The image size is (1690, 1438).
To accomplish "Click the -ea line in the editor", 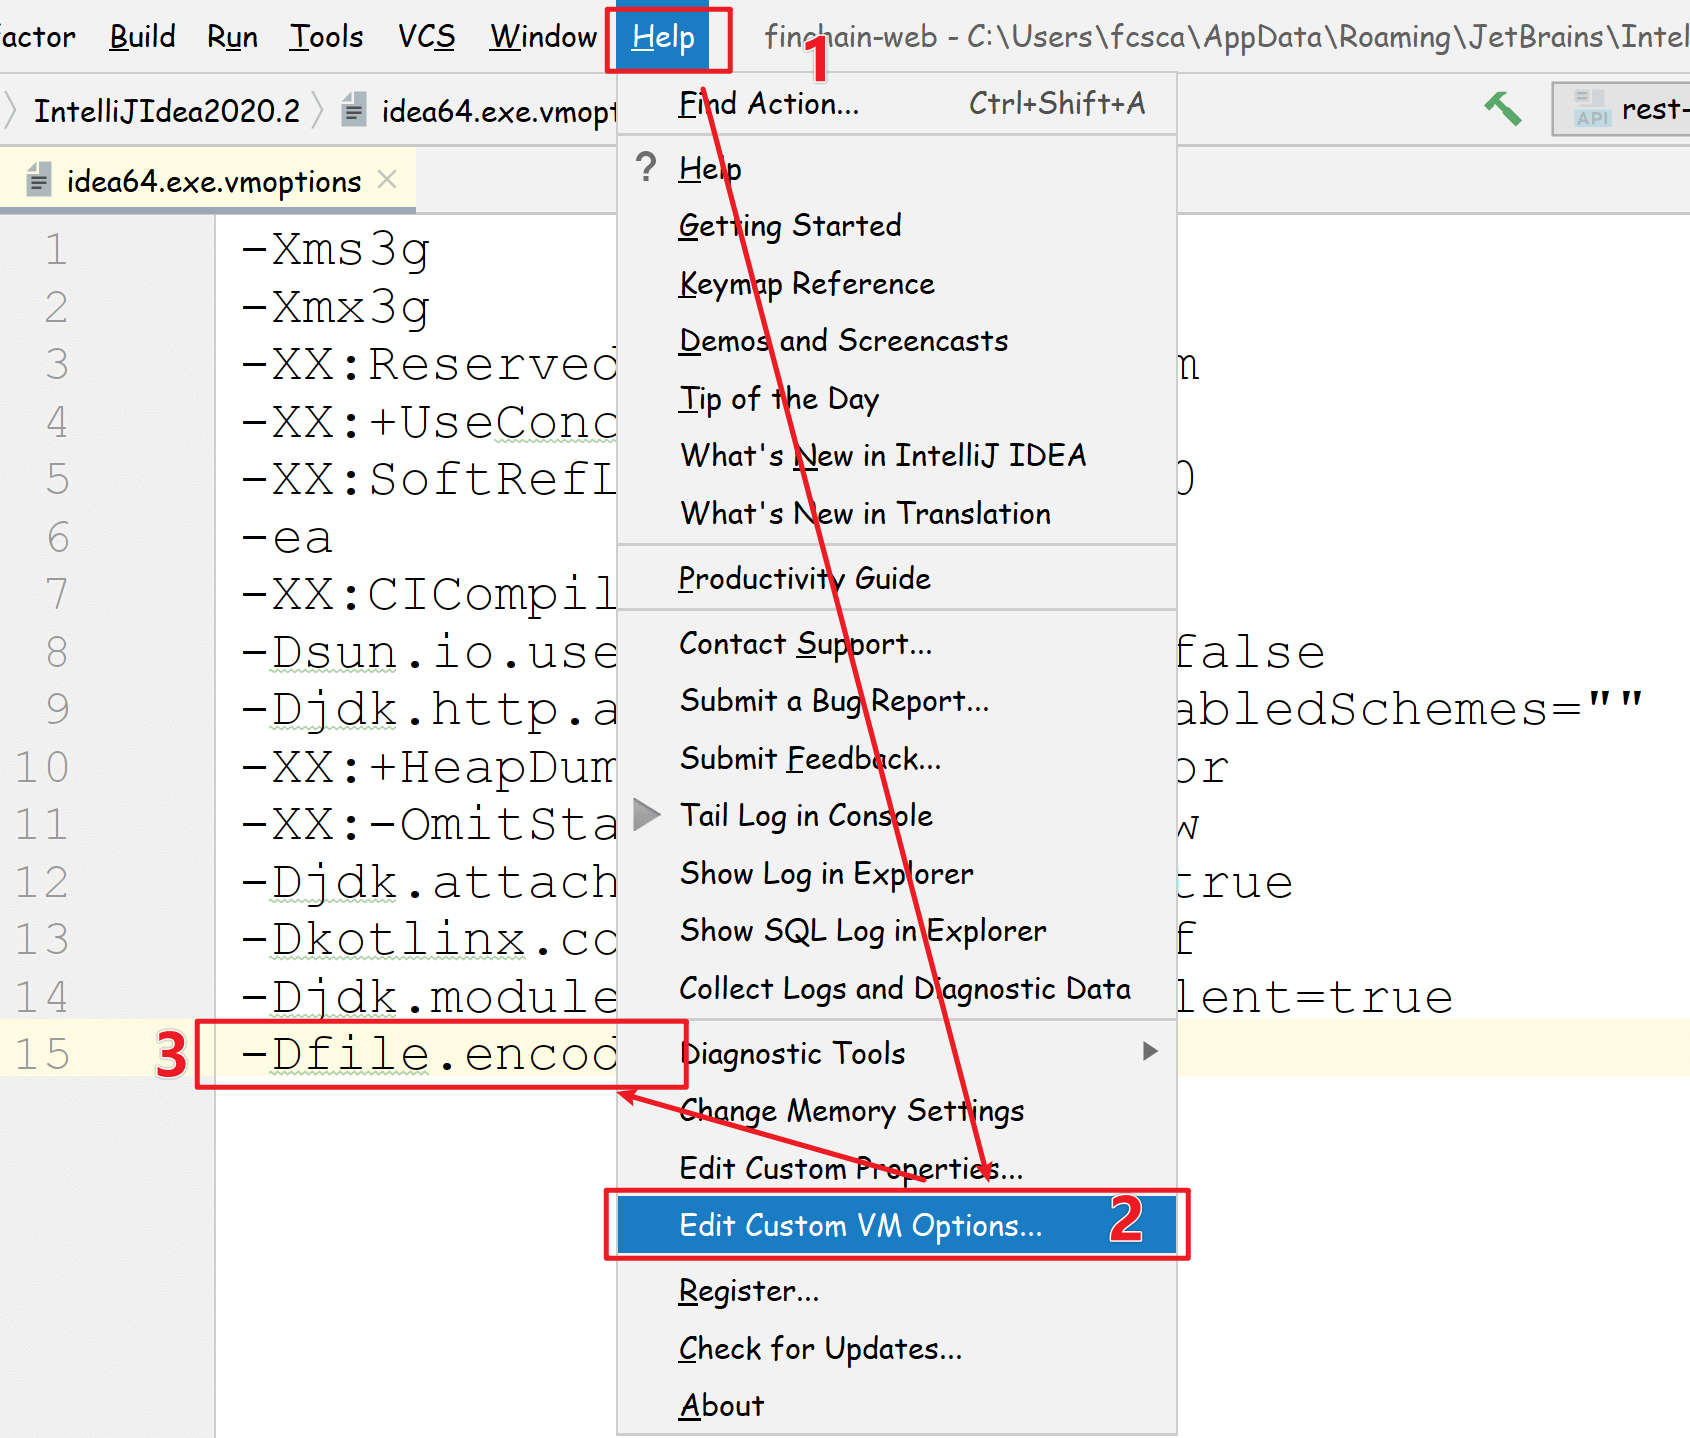I will click(286, 538).
